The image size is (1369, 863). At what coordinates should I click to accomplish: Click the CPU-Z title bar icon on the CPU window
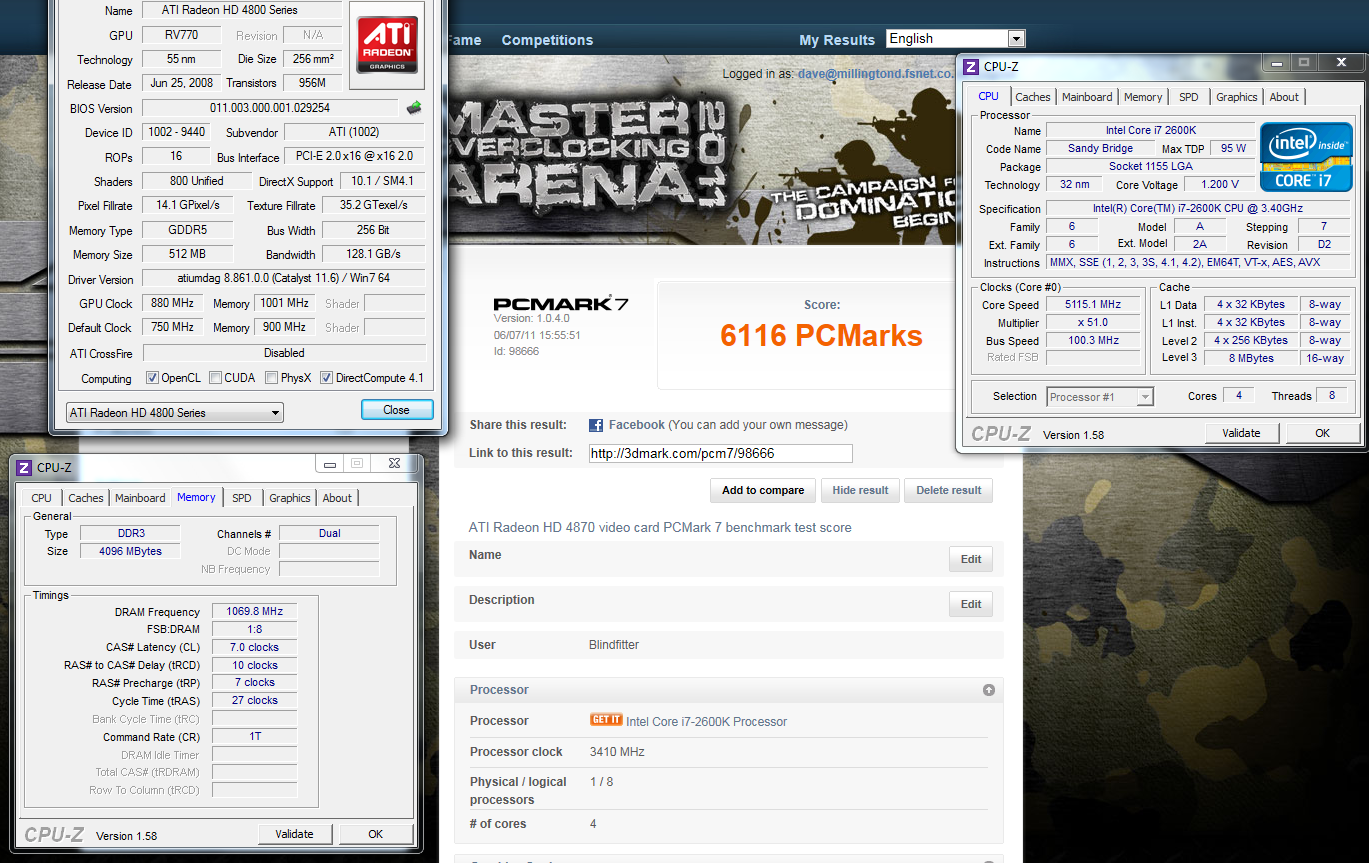(x=970, y=67)
